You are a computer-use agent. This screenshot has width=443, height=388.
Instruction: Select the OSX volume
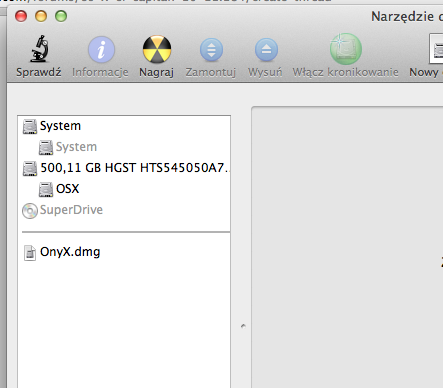[x=124, y=189]
